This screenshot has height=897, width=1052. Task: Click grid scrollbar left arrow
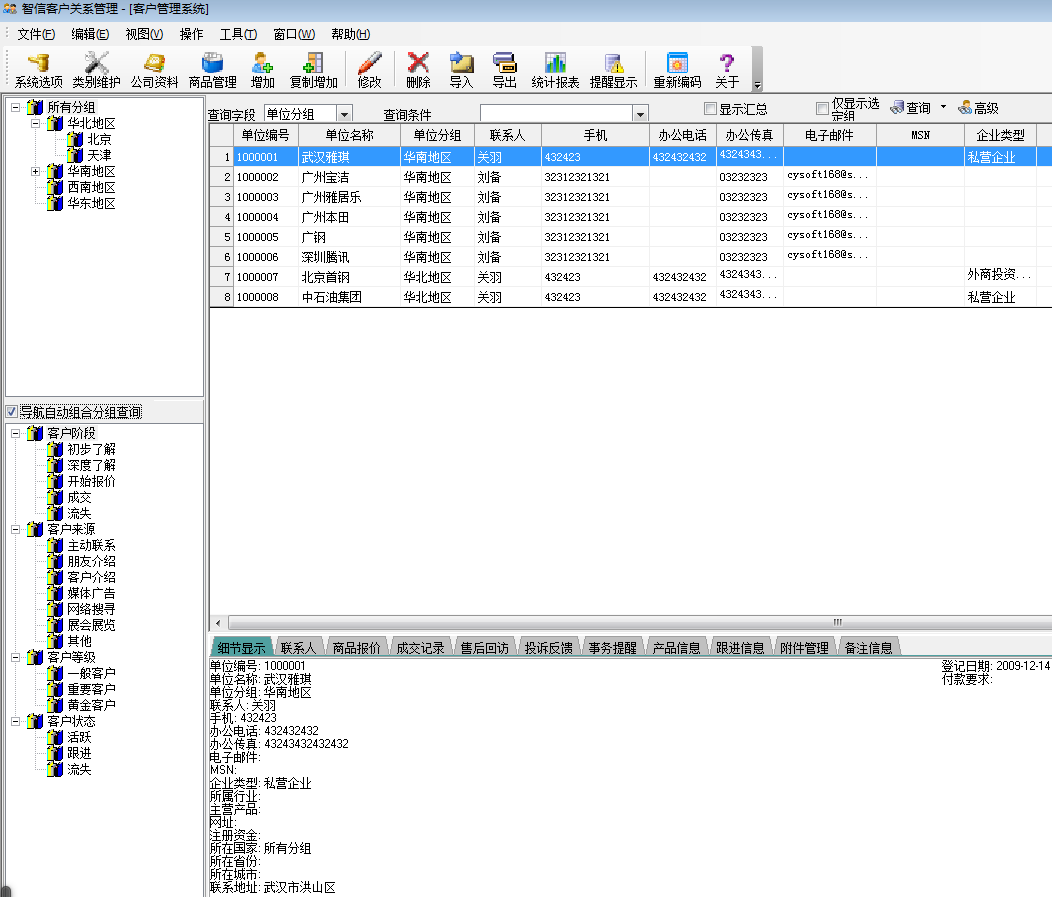tap(217, 622)
